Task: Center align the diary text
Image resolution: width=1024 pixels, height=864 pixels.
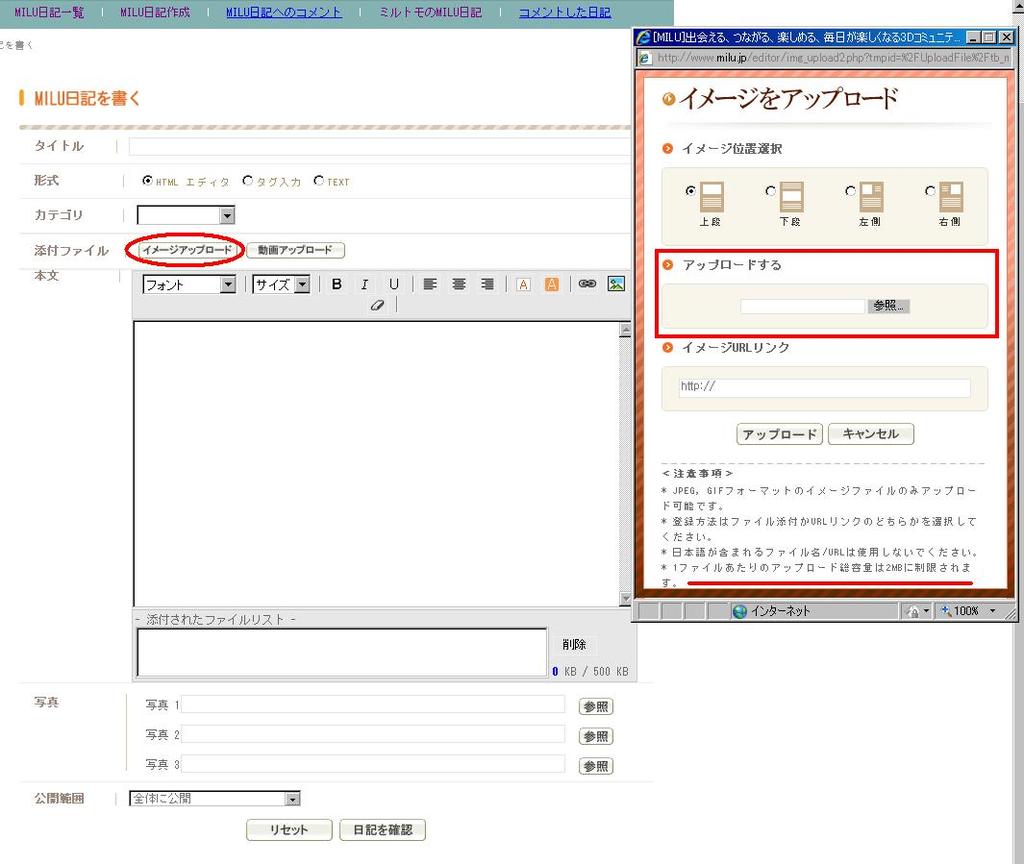Action: click(459, 285)
